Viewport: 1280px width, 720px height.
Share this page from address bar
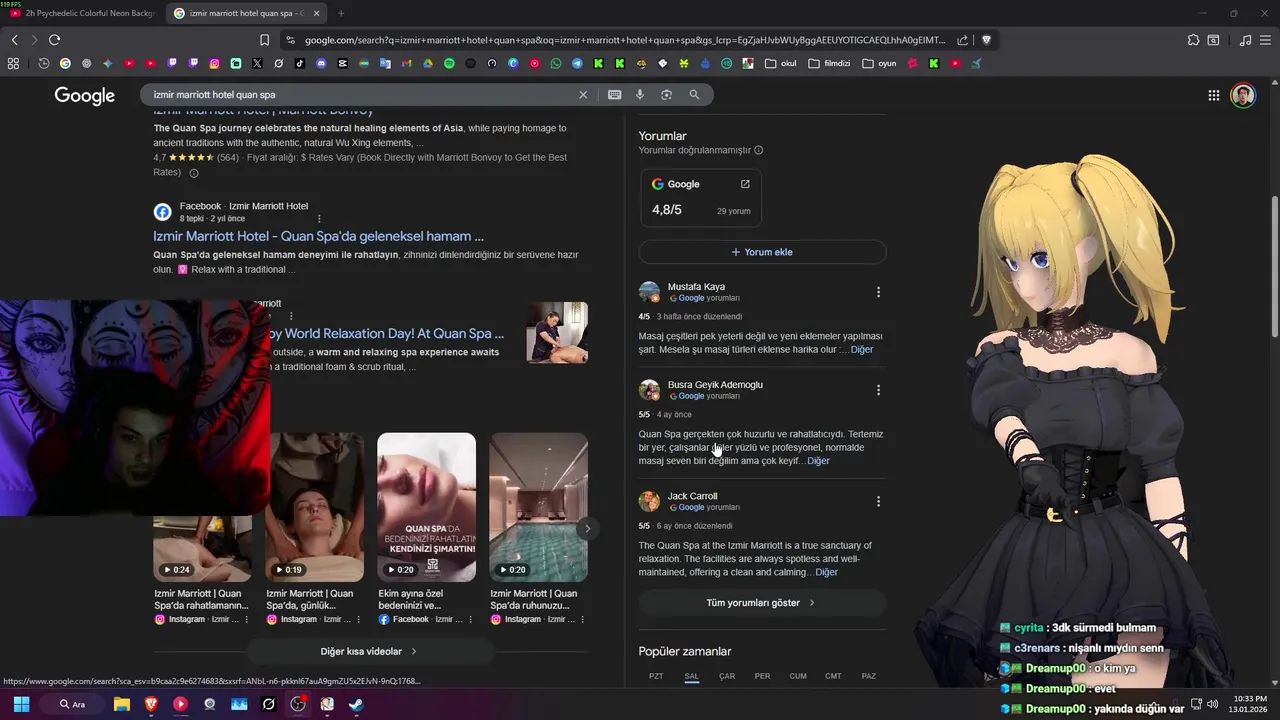pyautogui.click(x=962, y=40)
